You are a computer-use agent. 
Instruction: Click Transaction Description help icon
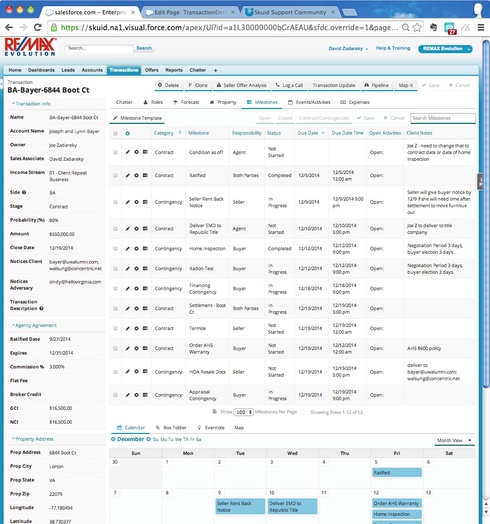click(x=41, y=308)
